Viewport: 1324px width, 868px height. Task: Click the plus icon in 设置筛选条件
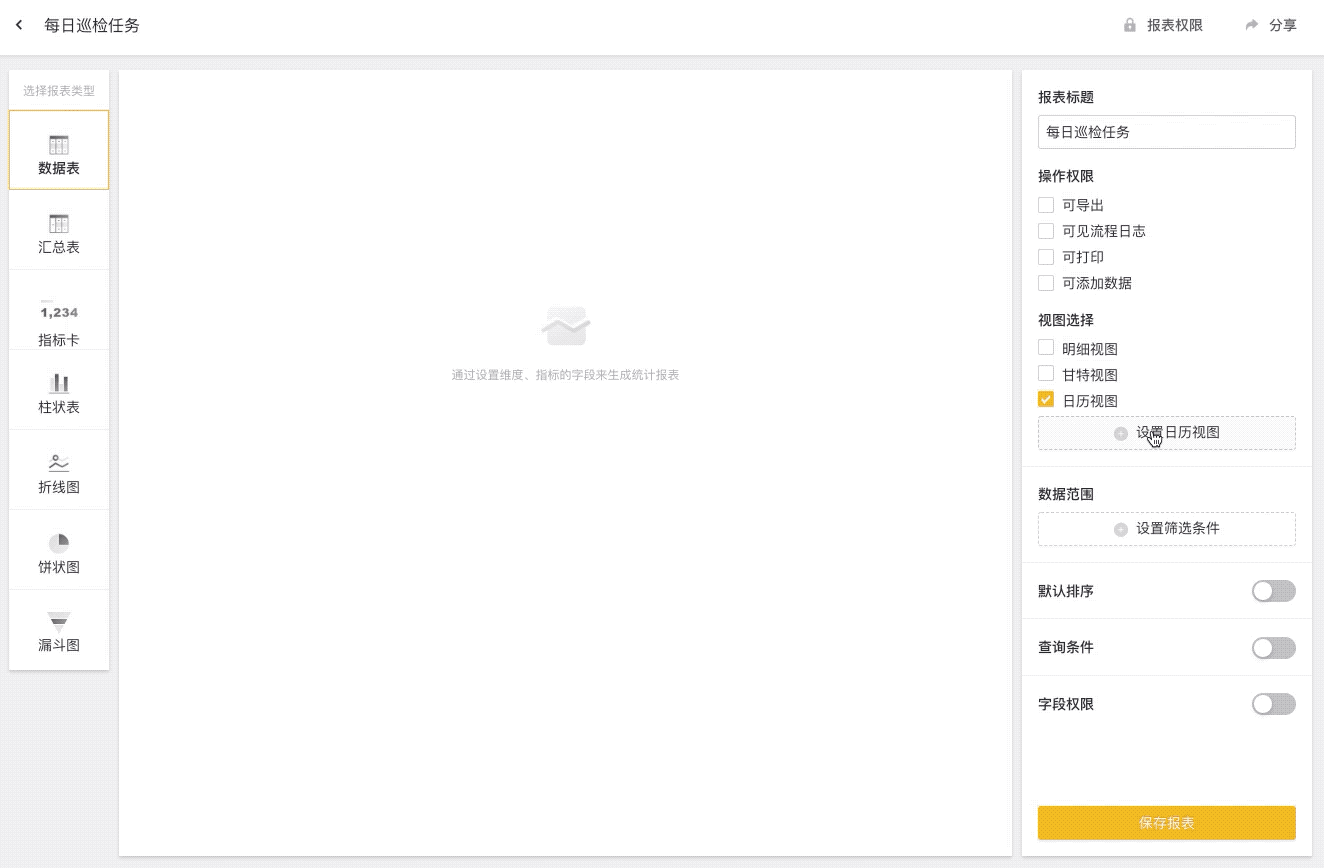tap(1121, 530)
